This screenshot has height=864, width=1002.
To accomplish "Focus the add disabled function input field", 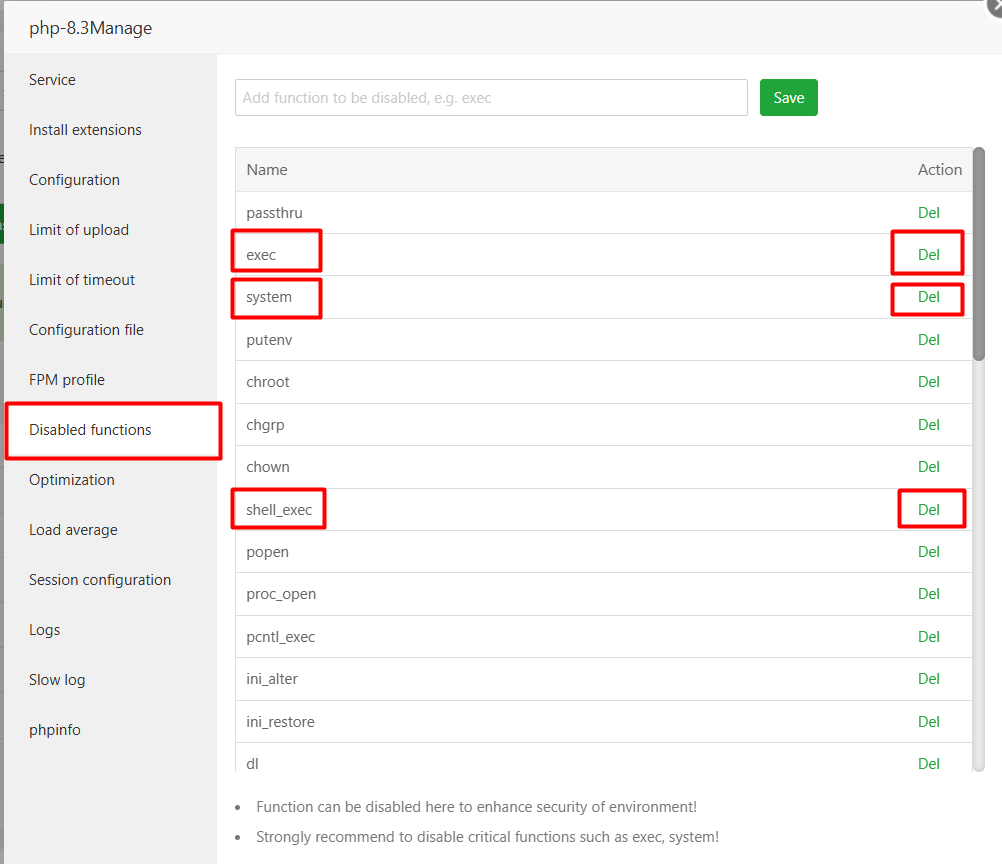I will [491, 98].
